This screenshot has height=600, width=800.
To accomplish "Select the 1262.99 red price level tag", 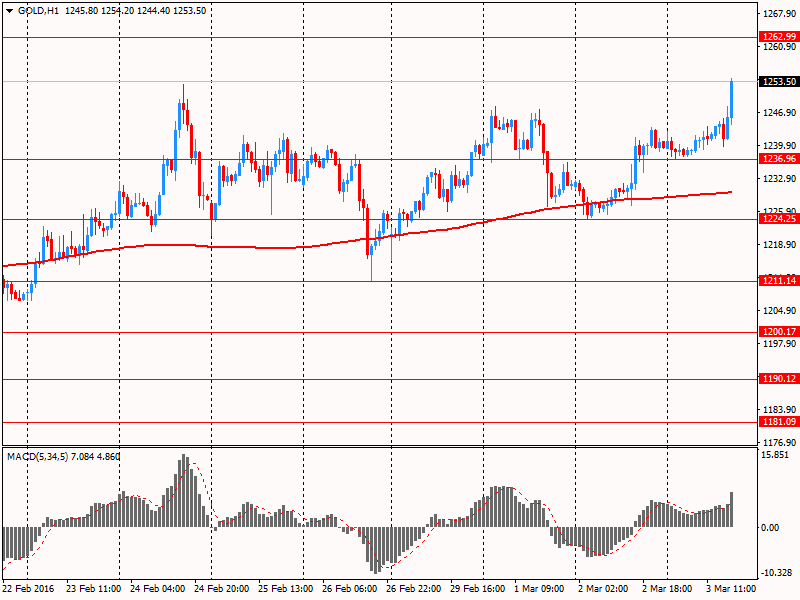I will point(777,37).
